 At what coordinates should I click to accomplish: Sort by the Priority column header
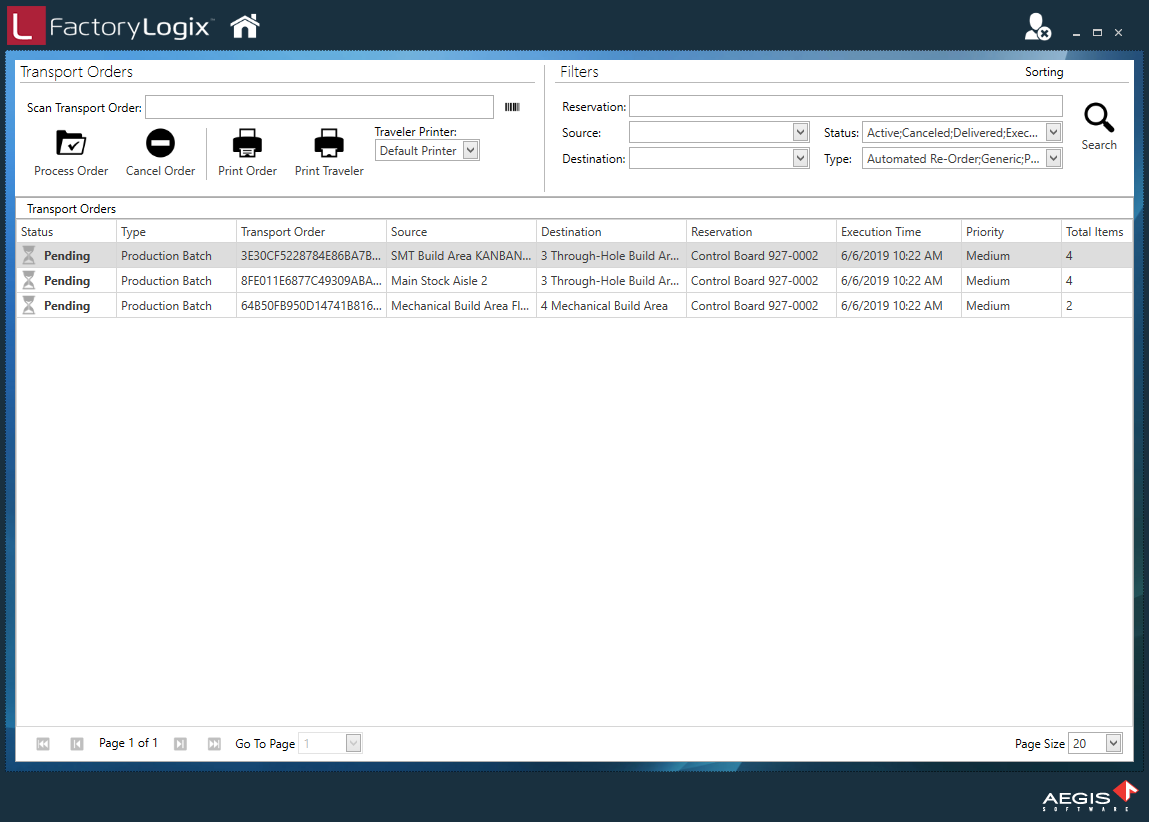[x=985, y=231]
